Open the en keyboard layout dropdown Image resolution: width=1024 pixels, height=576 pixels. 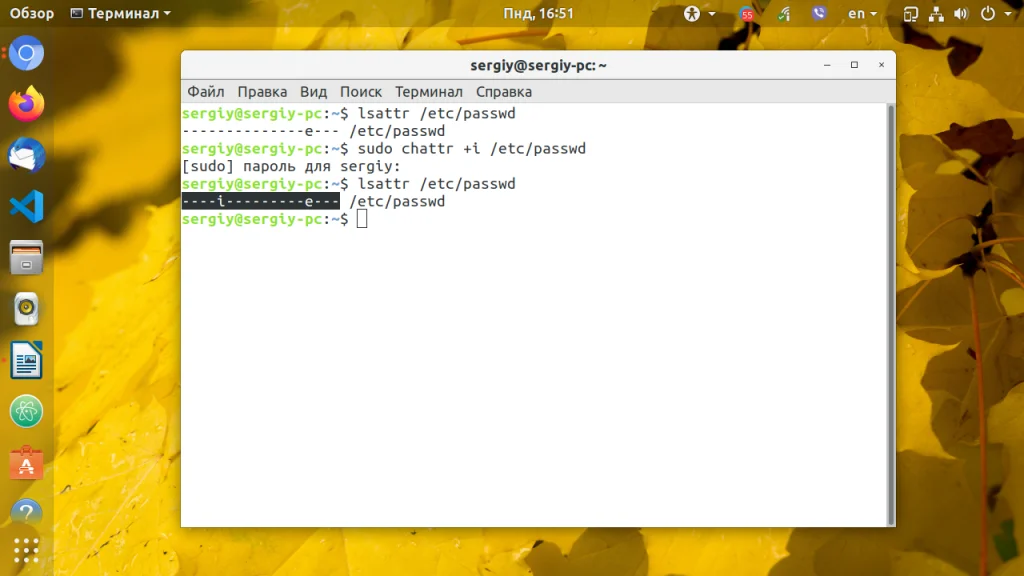pyautogui.click(x=862, y=13)
